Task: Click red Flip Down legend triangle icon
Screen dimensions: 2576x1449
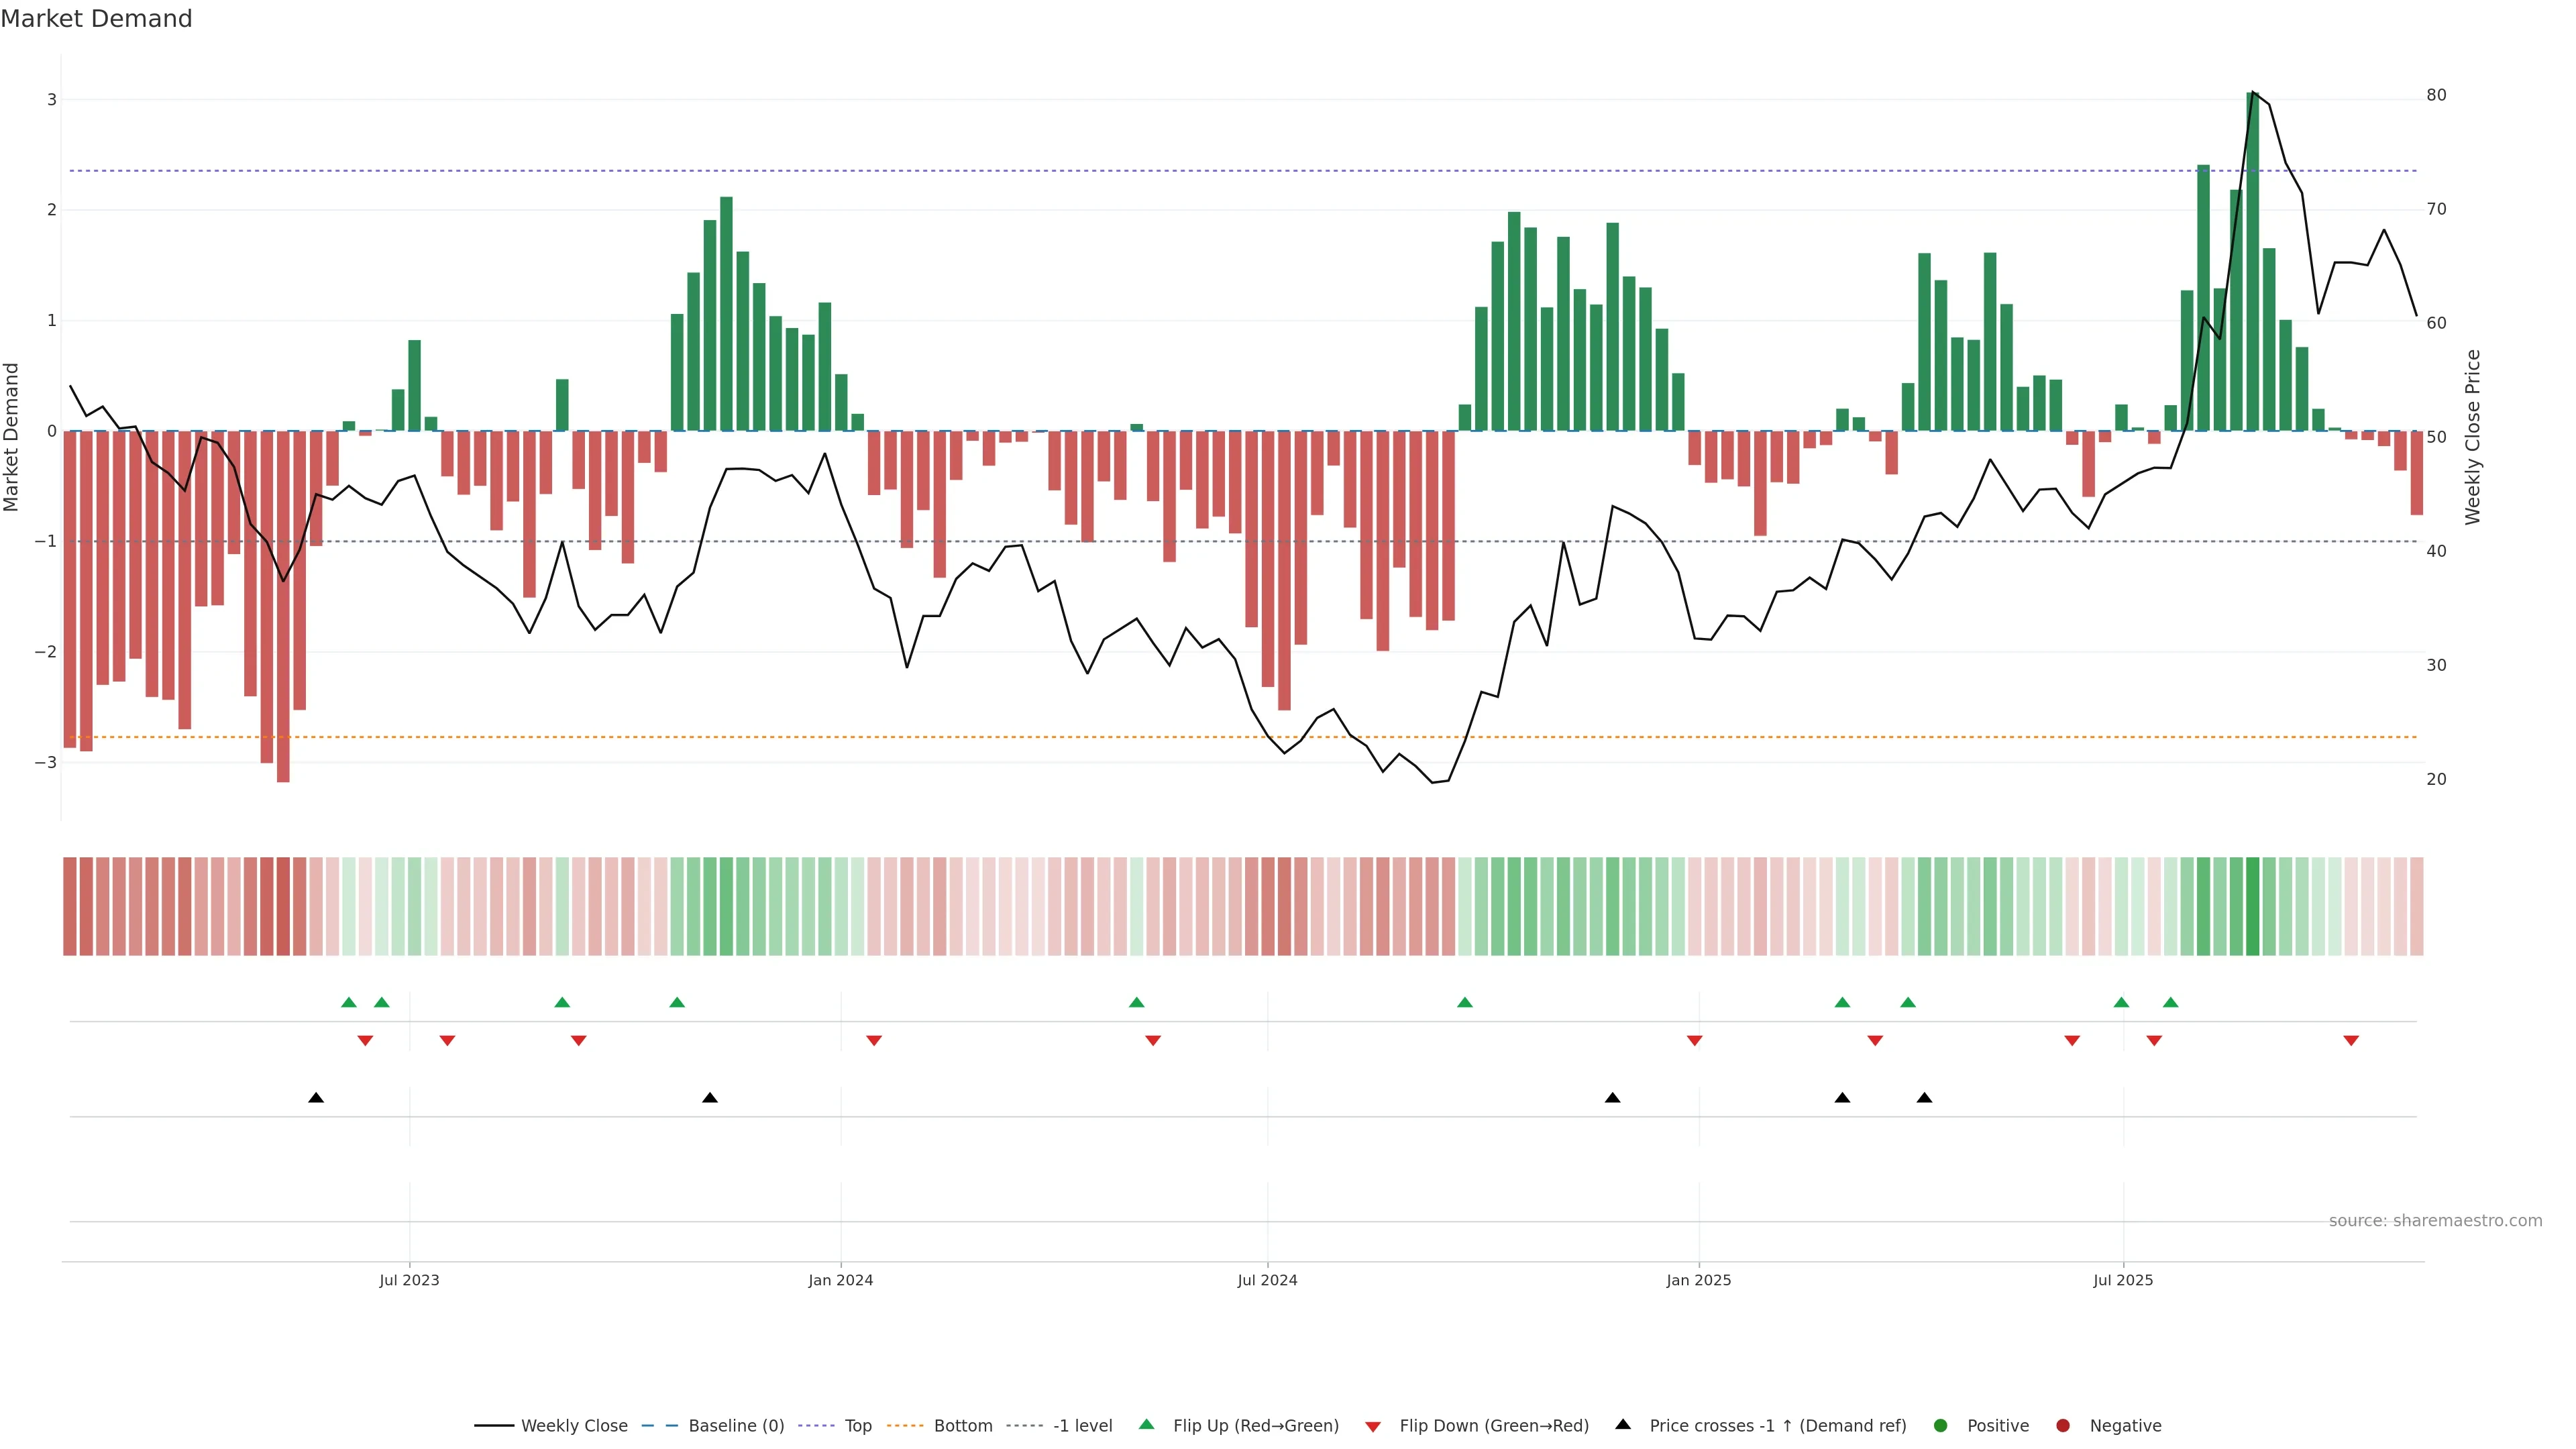Action: [x=1372, y=1426]
